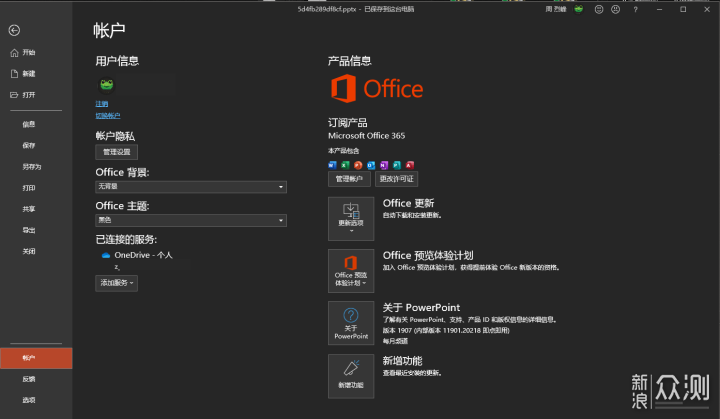Image resolution: width=720 pixels, height=419 pixels.
Task: Open 反馈 (Feedback) in the sidebar
Action: [x=29, y=379]
